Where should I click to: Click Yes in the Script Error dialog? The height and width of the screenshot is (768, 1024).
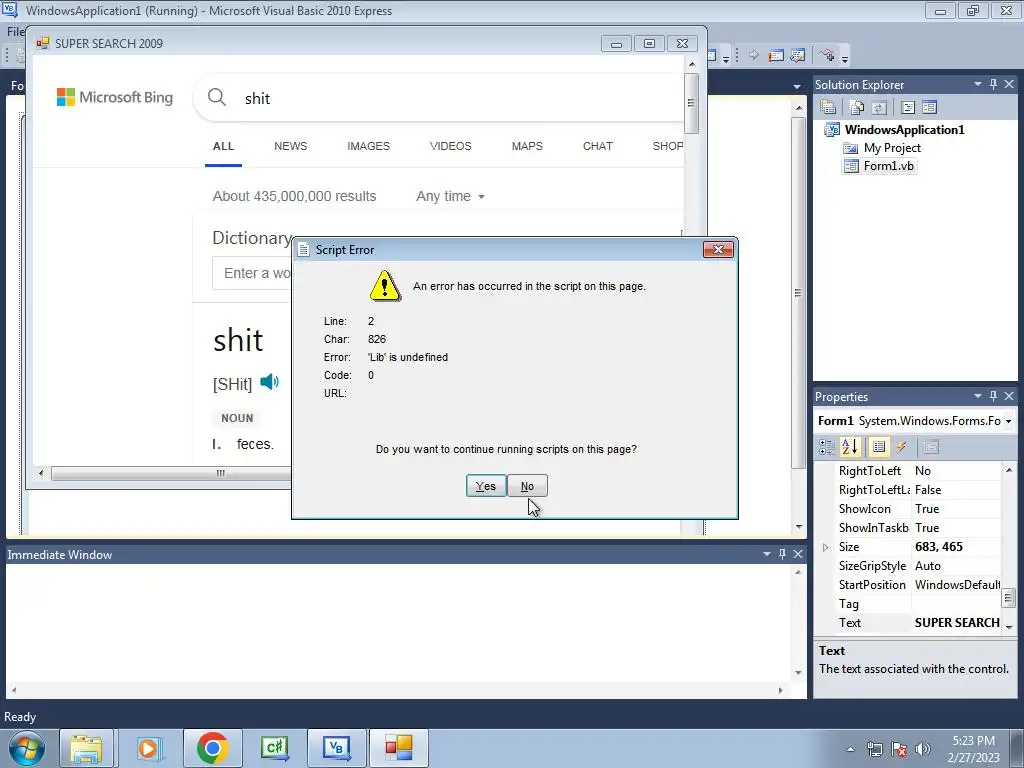pyautogui.click(x=486, y=486)
